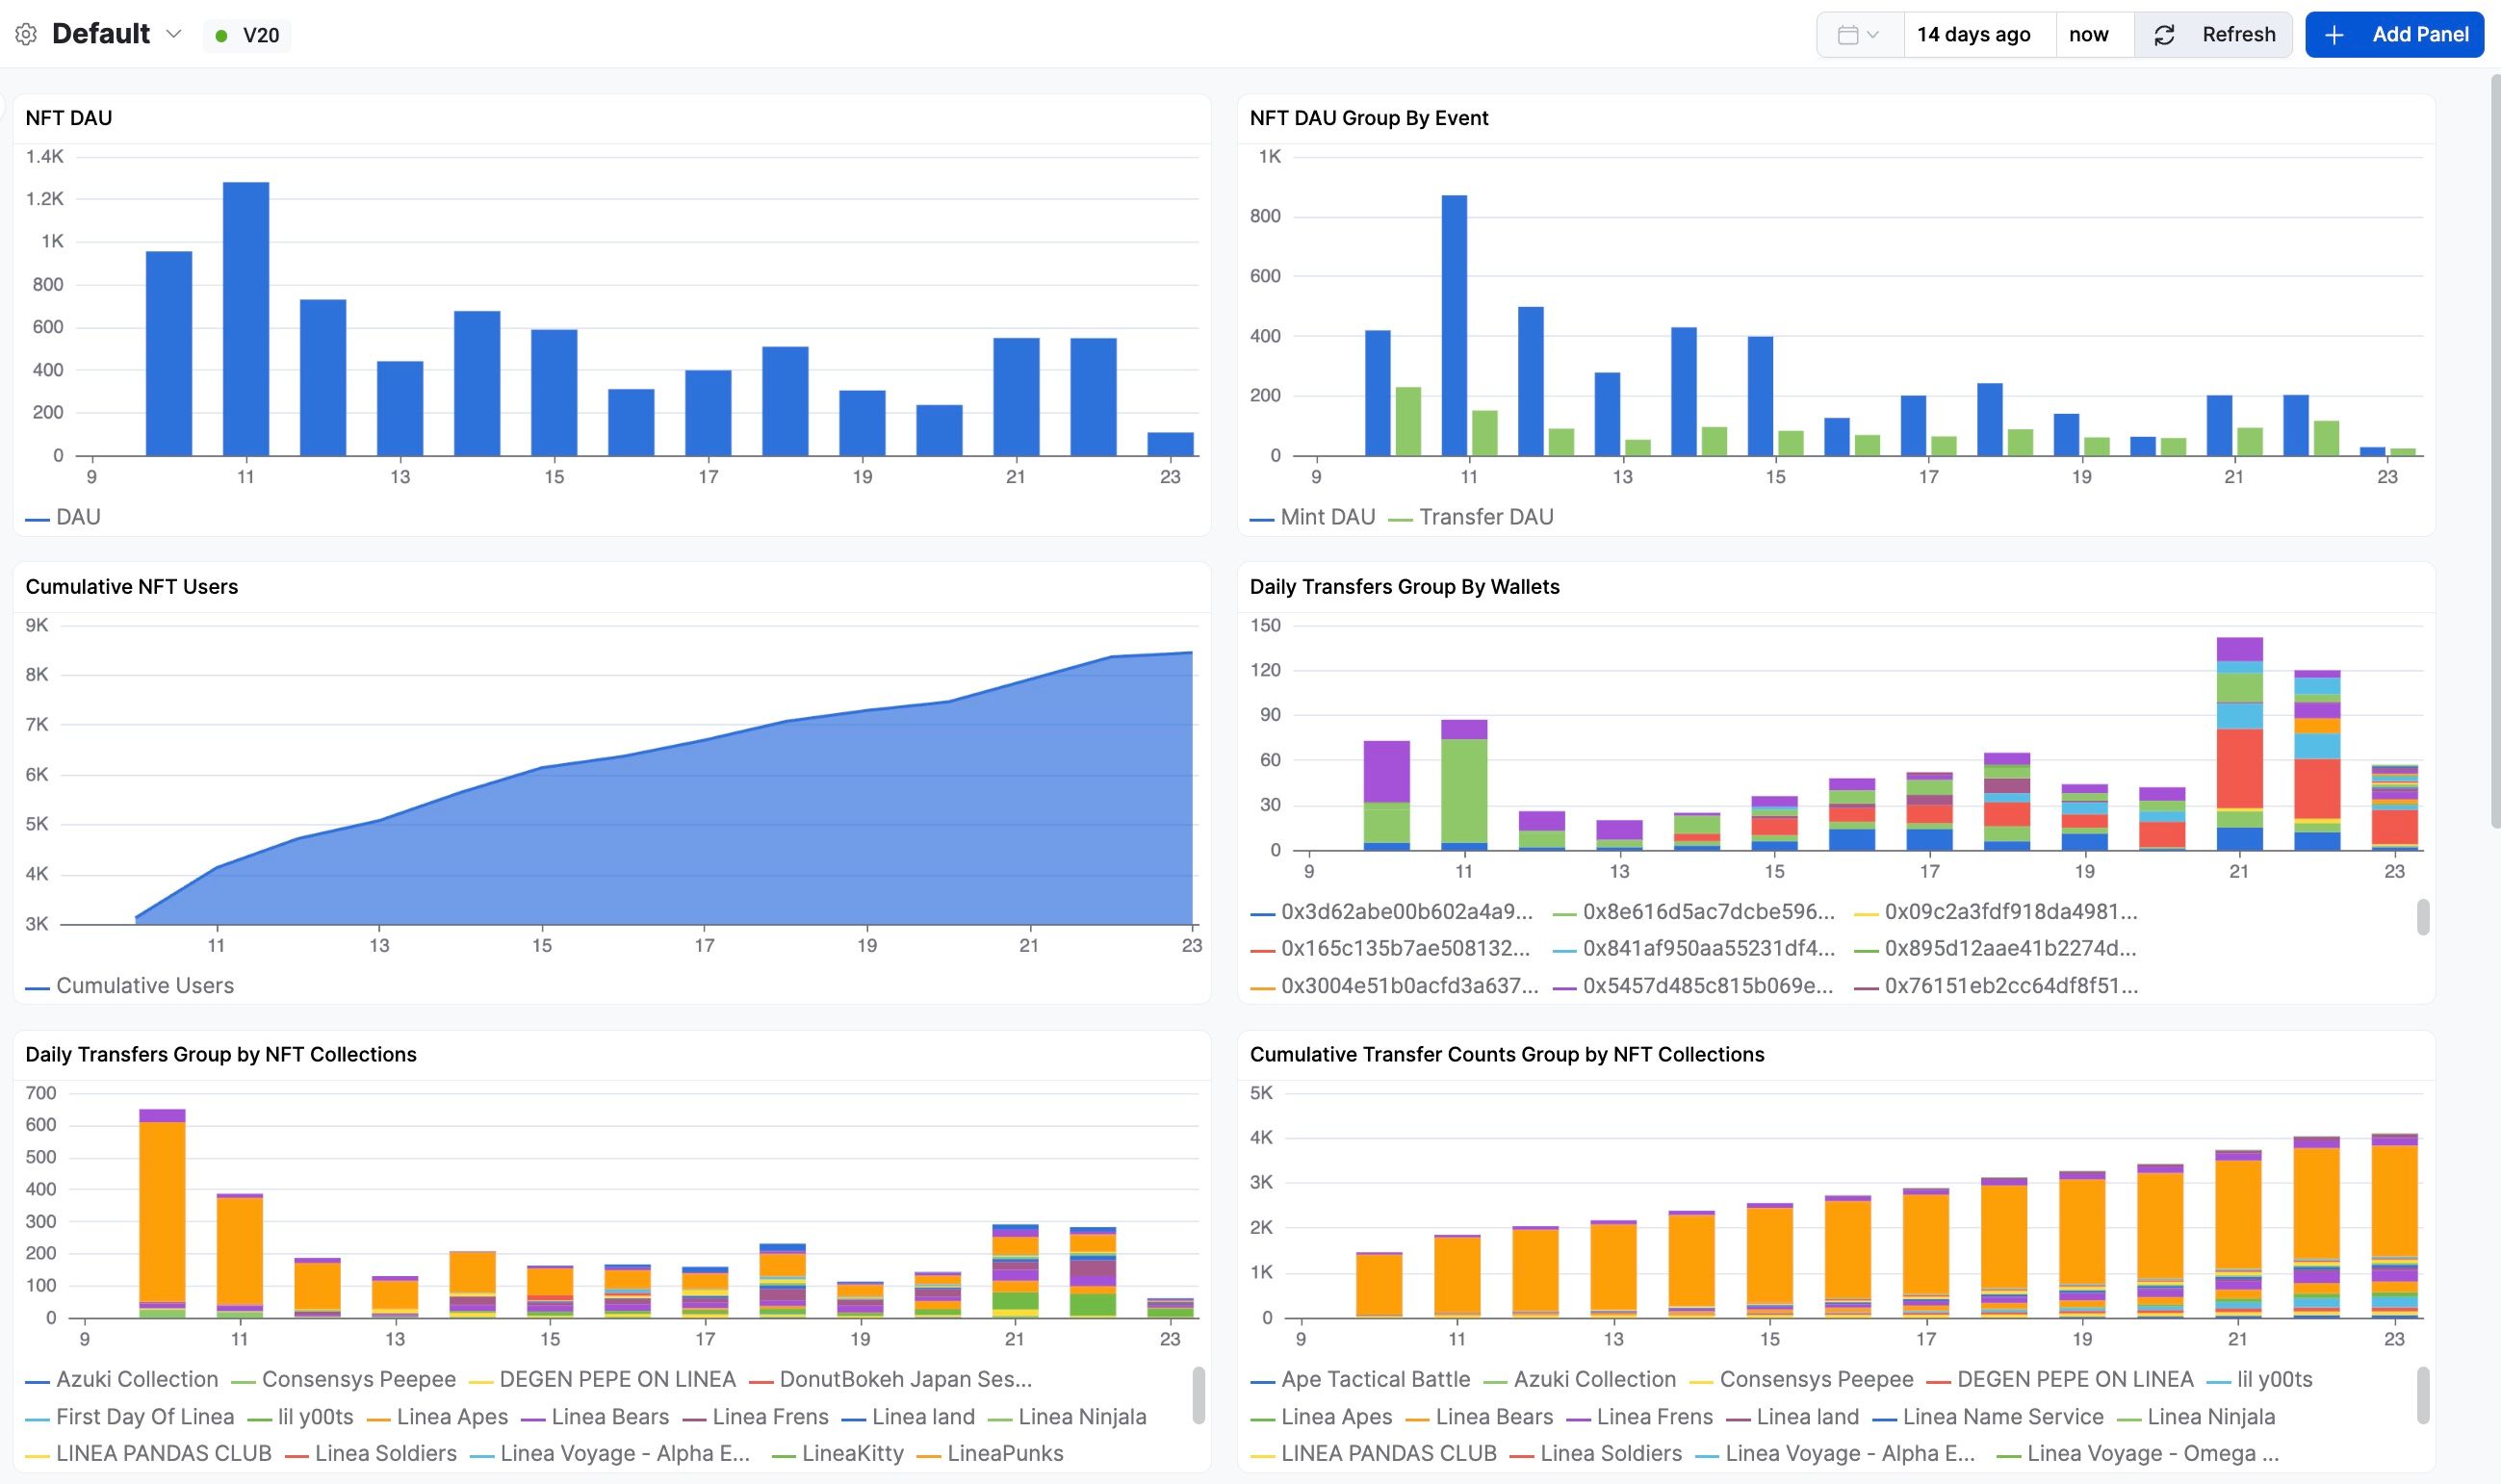Toggle Azuki Collection in Daily Transfers legend
This screenshot has height=1484, width=2501.
(x=122, y=1380)
